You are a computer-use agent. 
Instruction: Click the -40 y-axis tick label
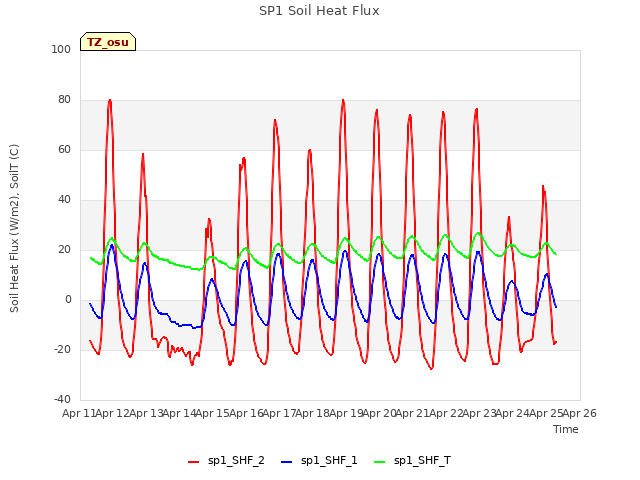tap(62, 399)
